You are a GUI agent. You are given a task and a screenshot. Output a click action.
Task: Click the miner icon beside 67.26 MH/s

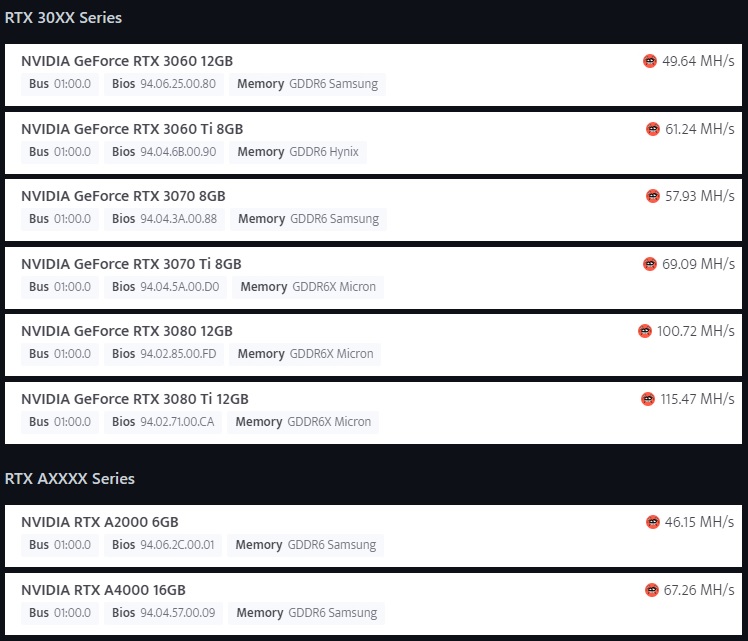click(x=651, y=590)
